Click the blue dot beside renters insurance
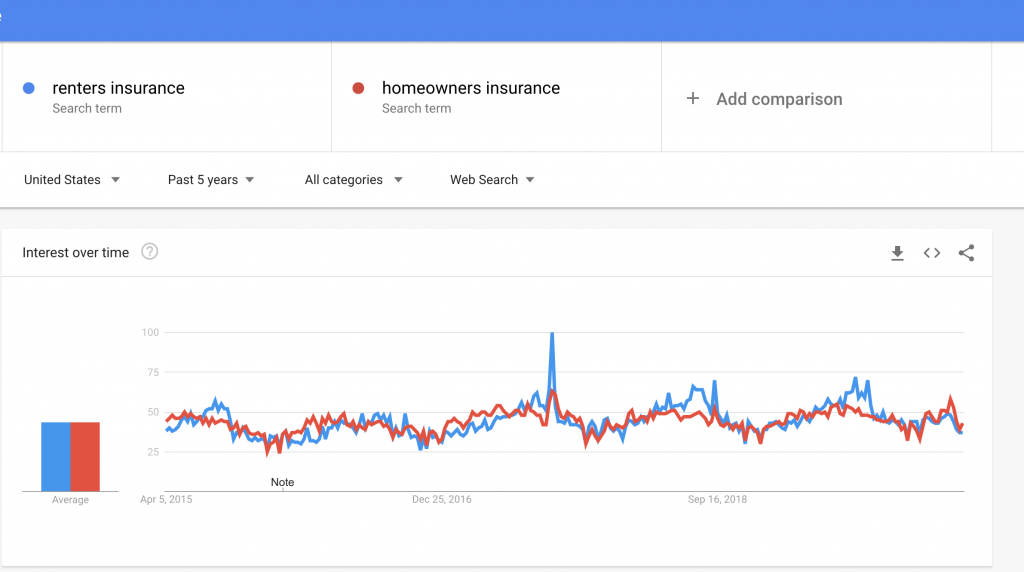 (29, 88)
